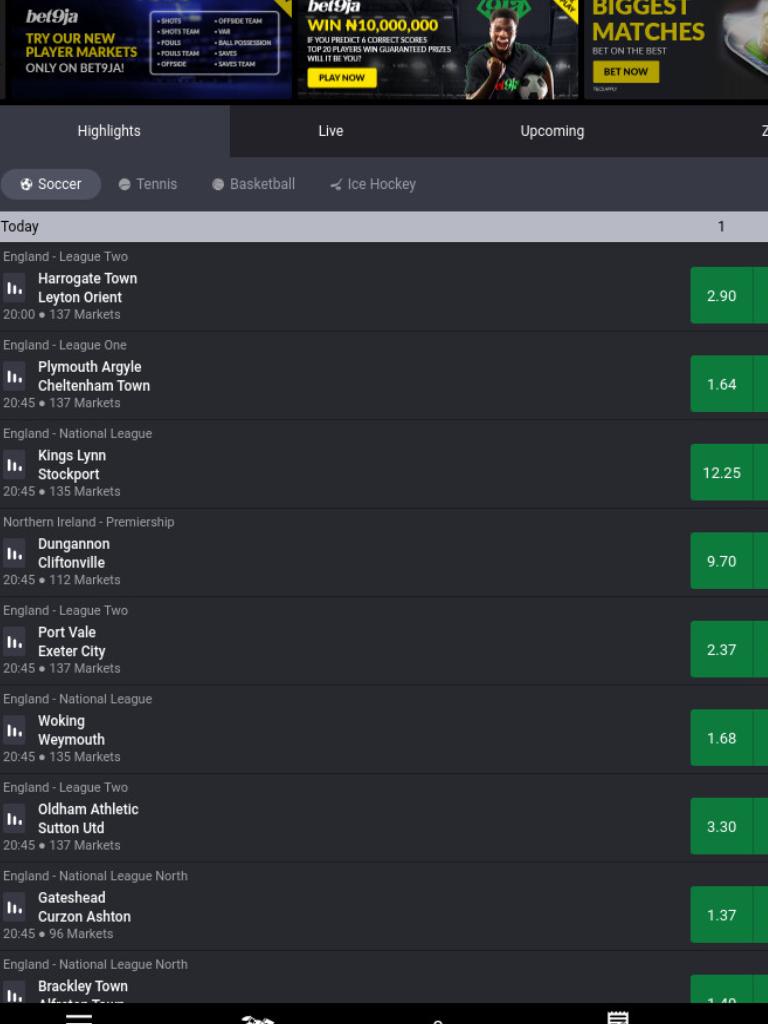Open stats icon for Gateshead match
Image resolution: width=768 pixels, height=1024 pixels.
click(x=14, y=908)
